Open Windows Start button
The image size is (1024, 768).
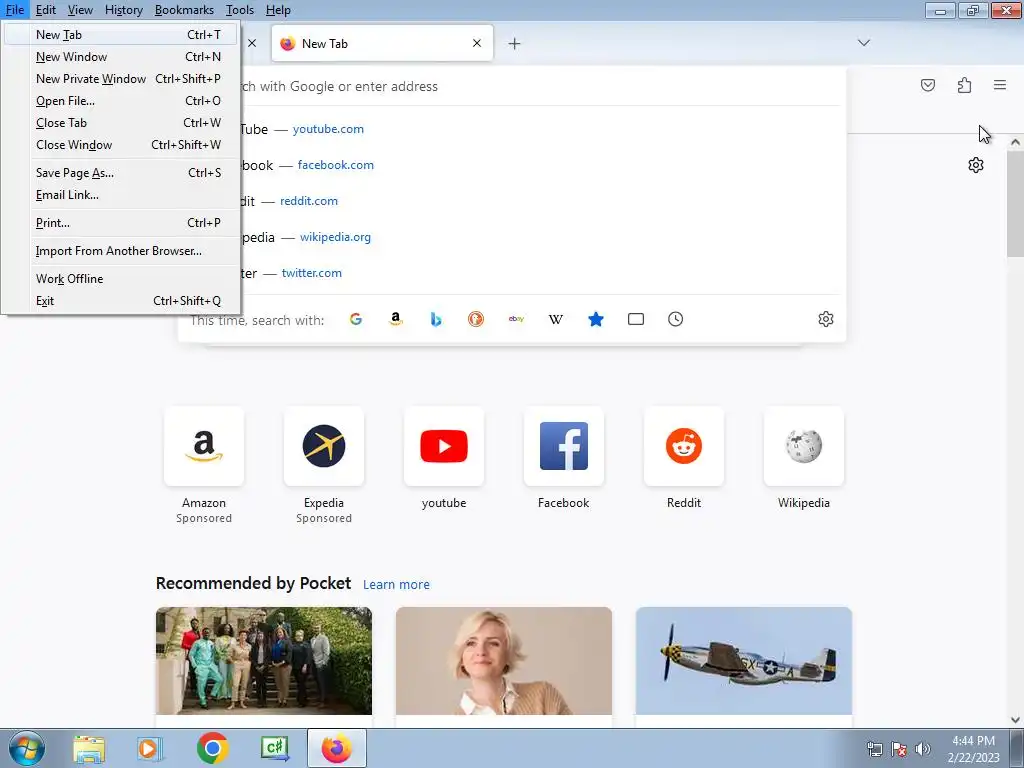click(27, 748)
